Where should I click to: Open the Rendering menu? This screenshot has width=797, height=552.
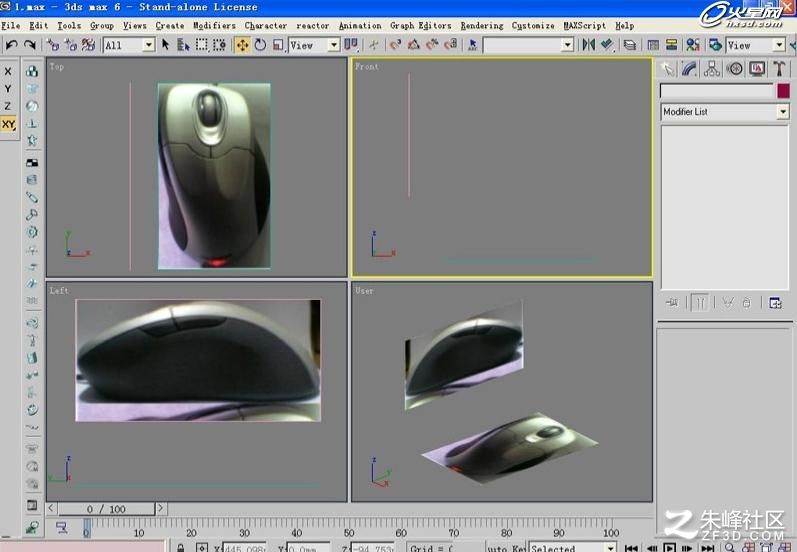[x=482, y=25]
